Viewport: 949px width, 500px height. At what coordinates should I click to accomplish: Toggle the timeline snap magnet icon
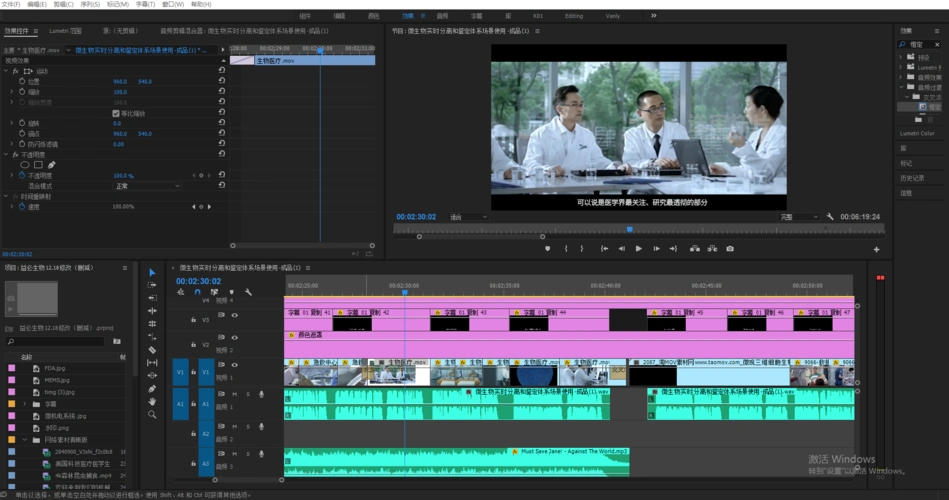197,293
